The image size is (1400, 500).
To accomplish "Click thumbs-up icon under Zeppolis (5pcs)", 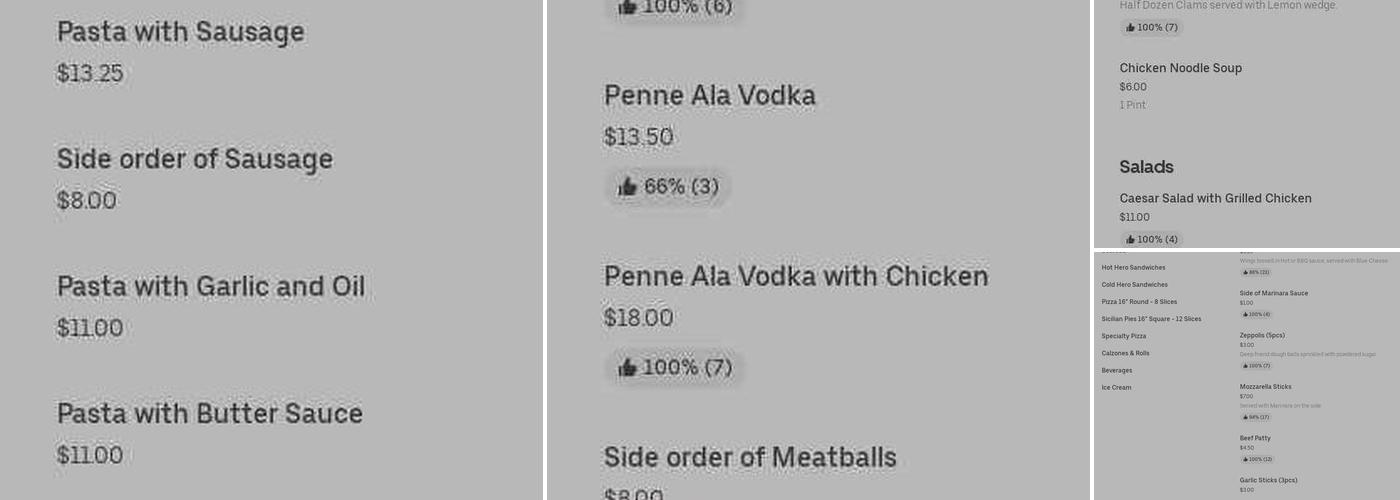I will click(1245, 366).
